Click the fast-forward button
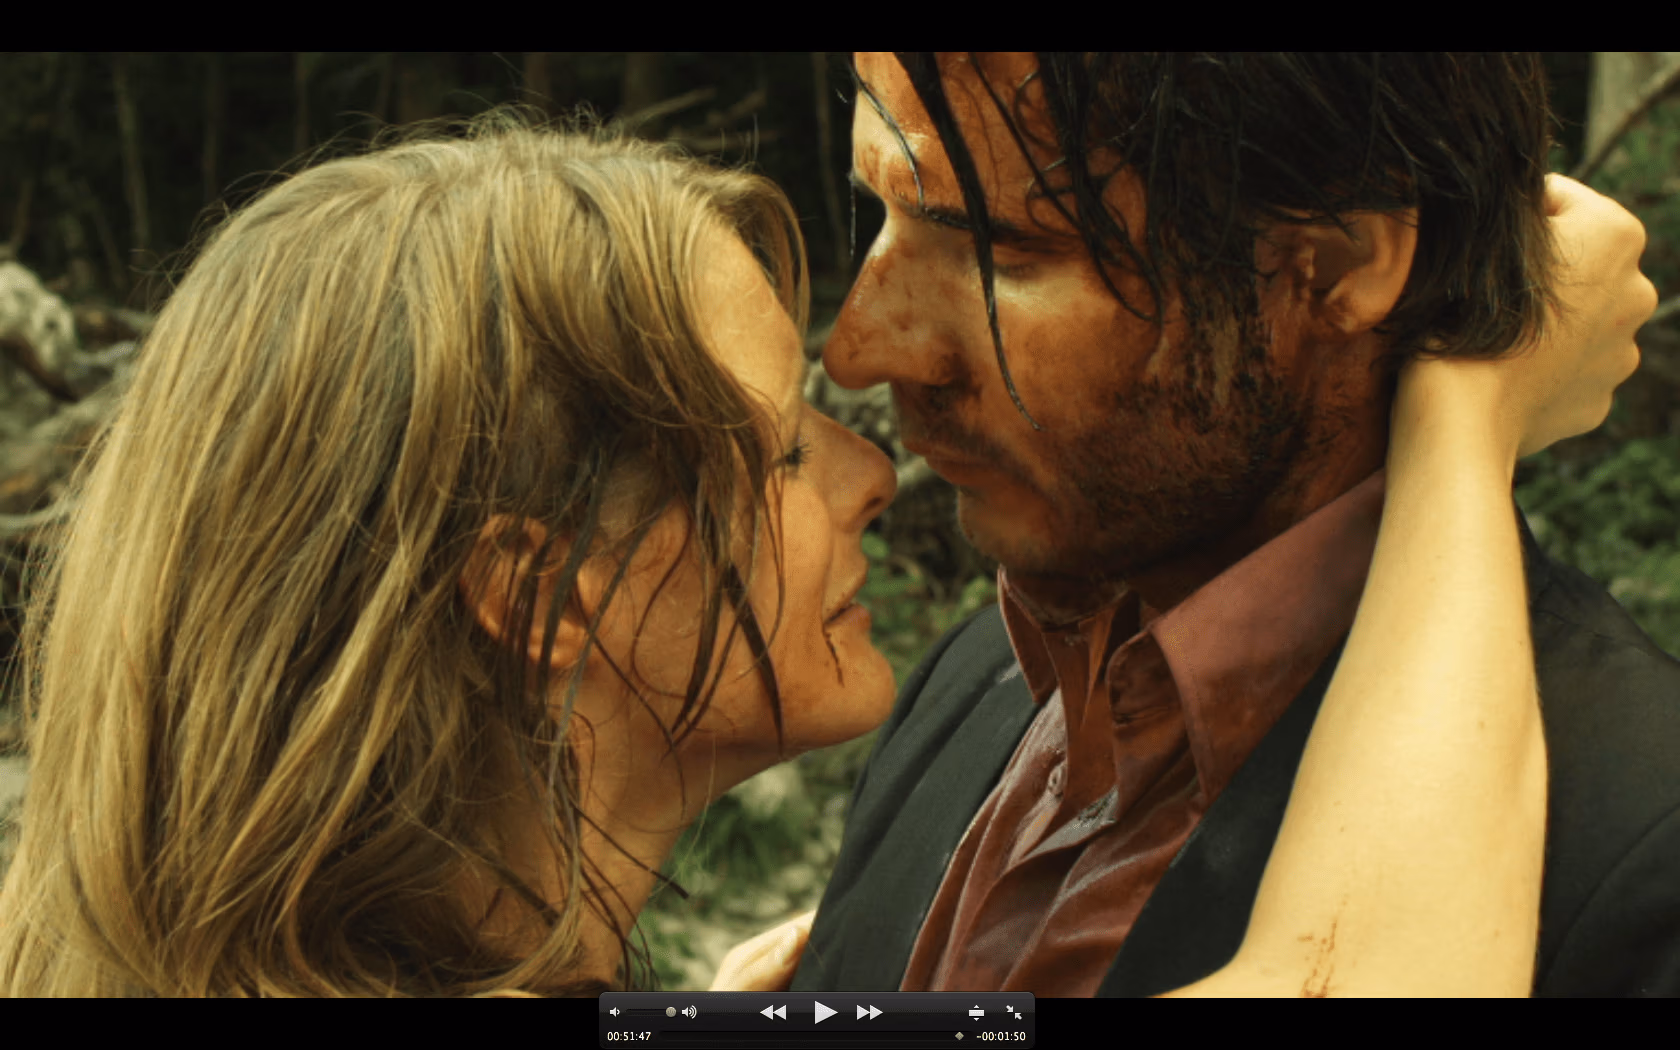This screenshot has height=1050, width=1680. [870, 1012]
